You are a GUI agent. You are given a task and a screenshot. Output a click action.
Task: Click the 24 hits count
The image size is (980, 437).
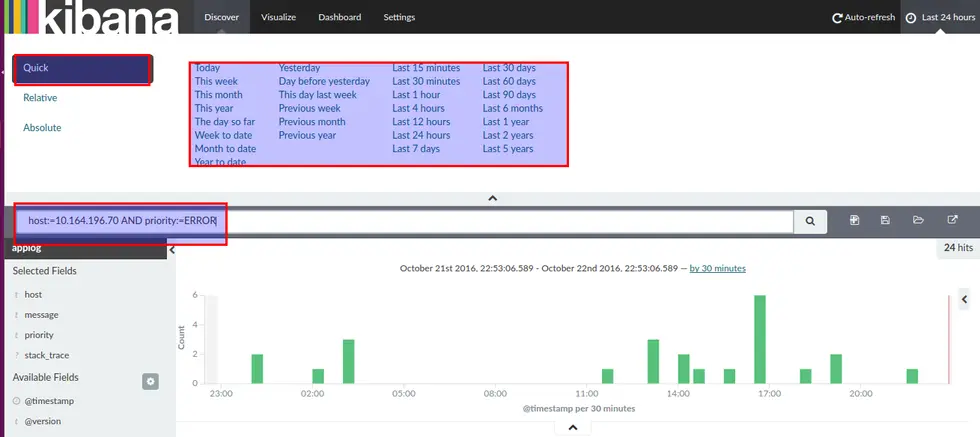(x=958, y=248)
